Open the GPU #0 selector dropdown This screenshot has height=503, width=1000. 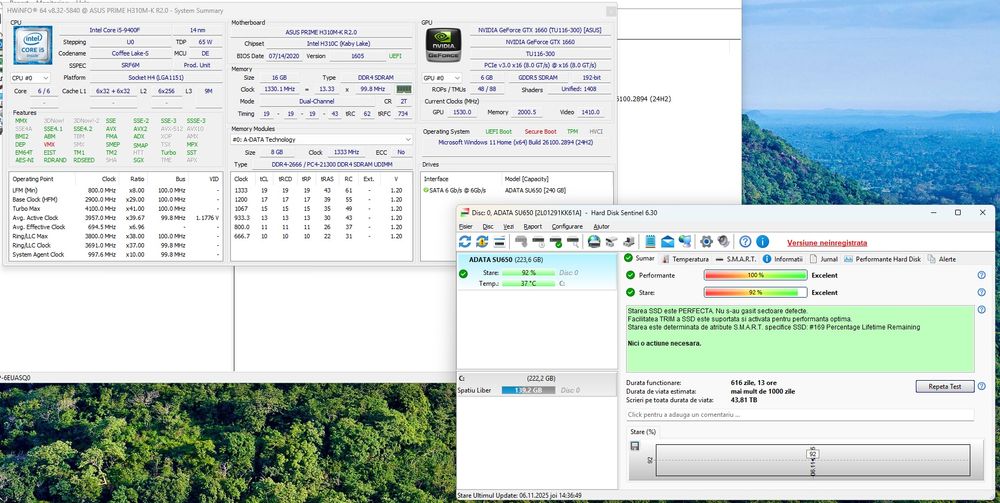(x=441, y=77)
